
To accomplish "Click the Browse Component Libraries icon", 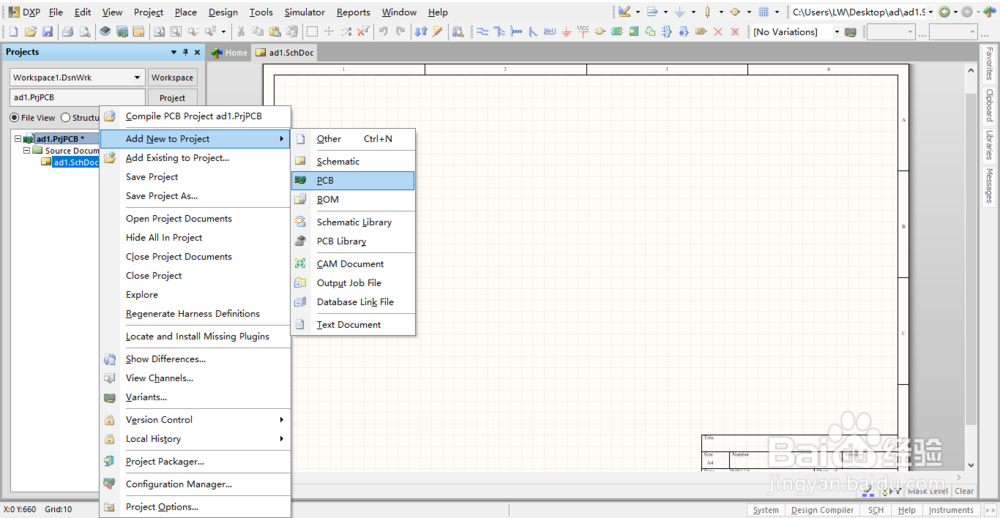I will tap(458, 31).
